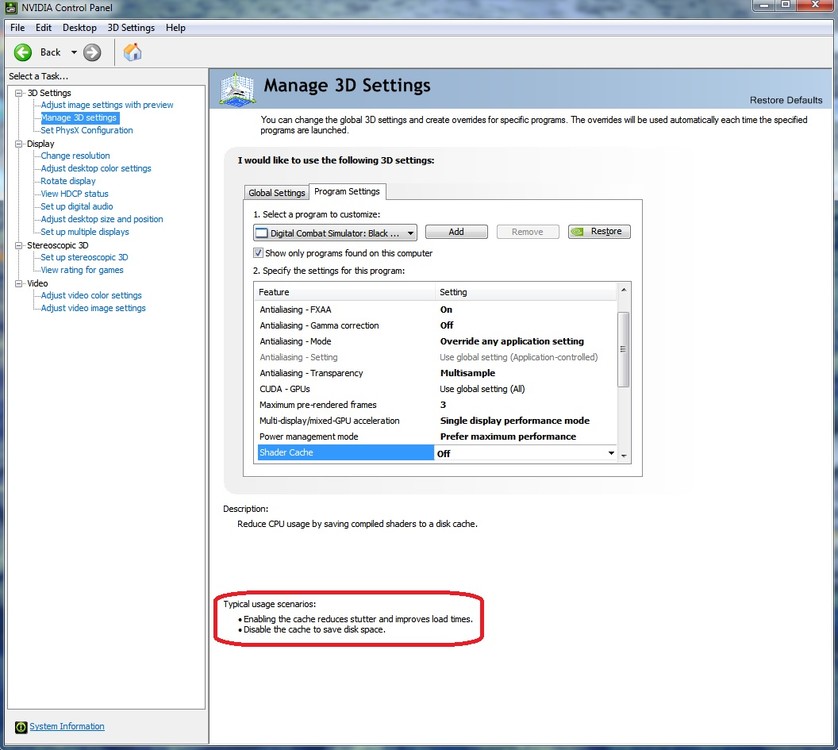Click the Manage 3D Settings header icon

pos(237,90)
